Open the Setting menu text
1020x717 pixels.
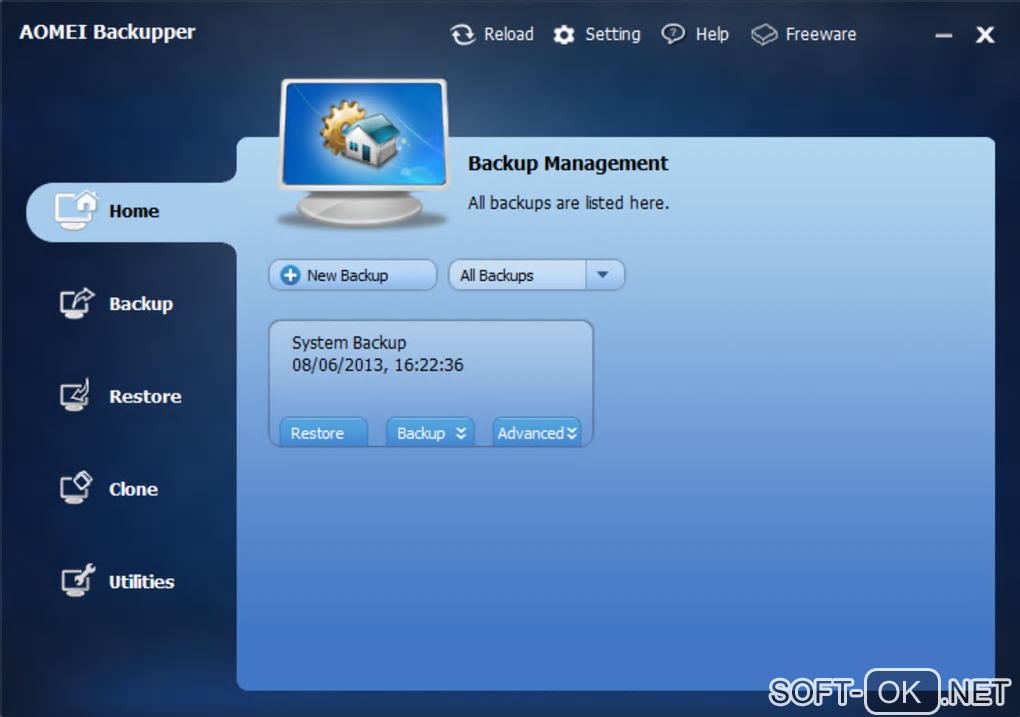point(613,34)
